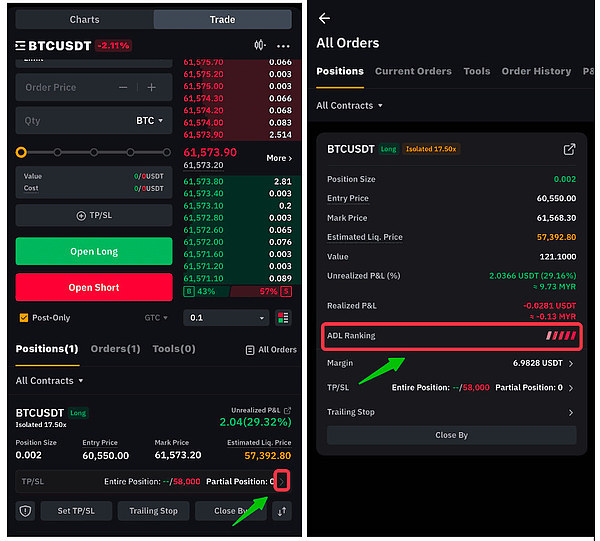Set quantity slider to second marker
Screen dimensions: 600x541
(x=57, y=152)
